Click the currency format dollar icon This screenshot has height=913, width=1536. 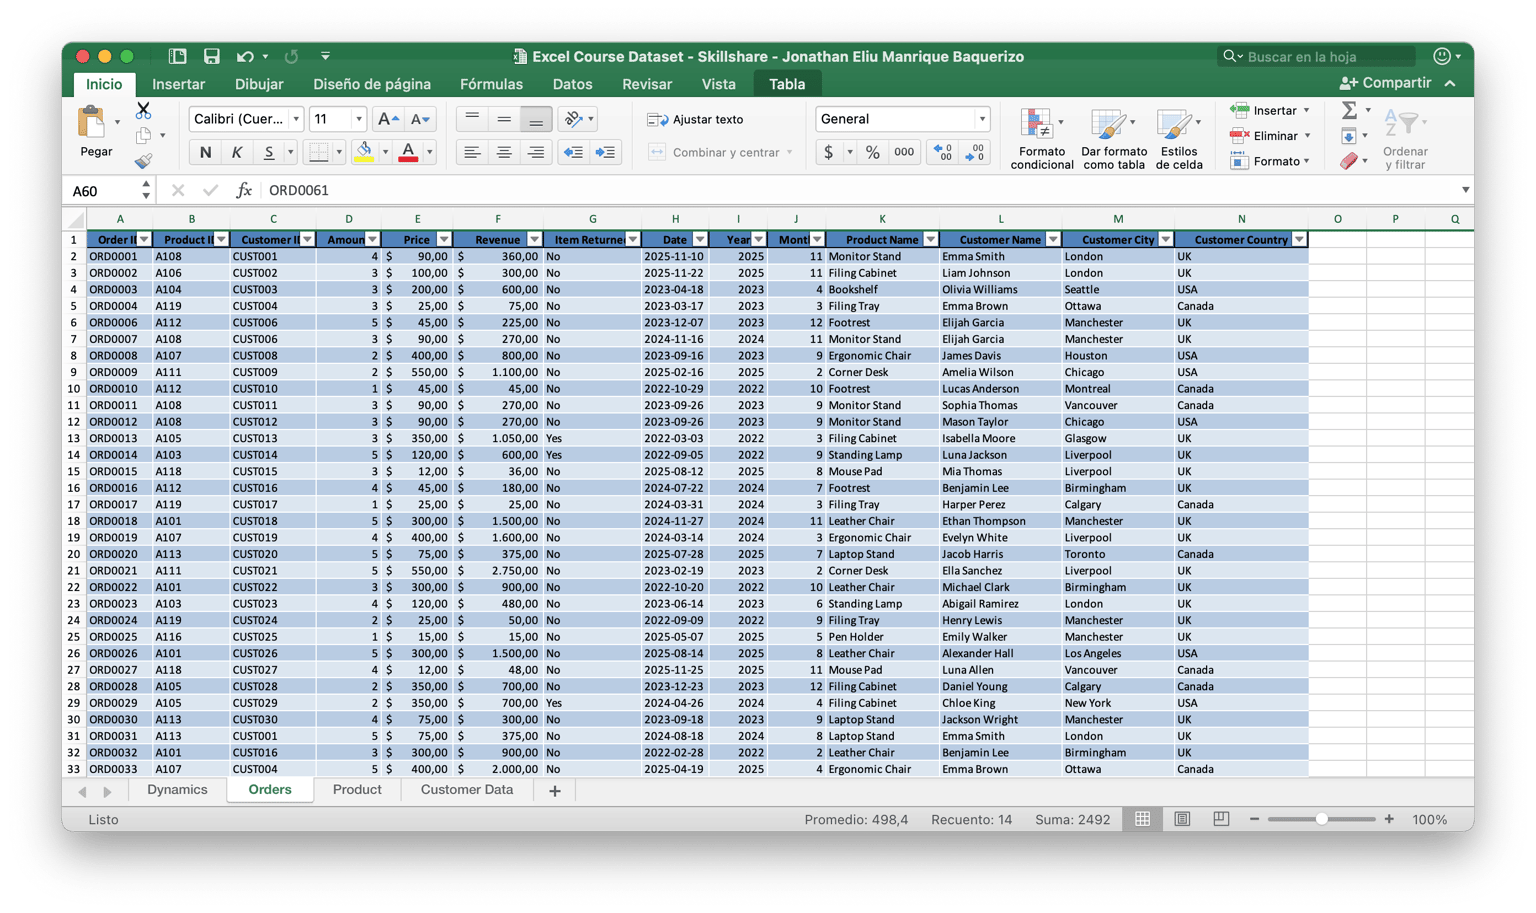828,152
